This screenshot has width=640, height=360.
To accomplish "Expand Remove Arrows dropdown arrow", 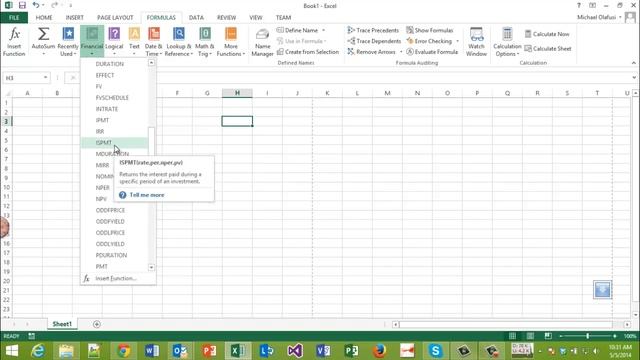I will click(x=401, y=52).
